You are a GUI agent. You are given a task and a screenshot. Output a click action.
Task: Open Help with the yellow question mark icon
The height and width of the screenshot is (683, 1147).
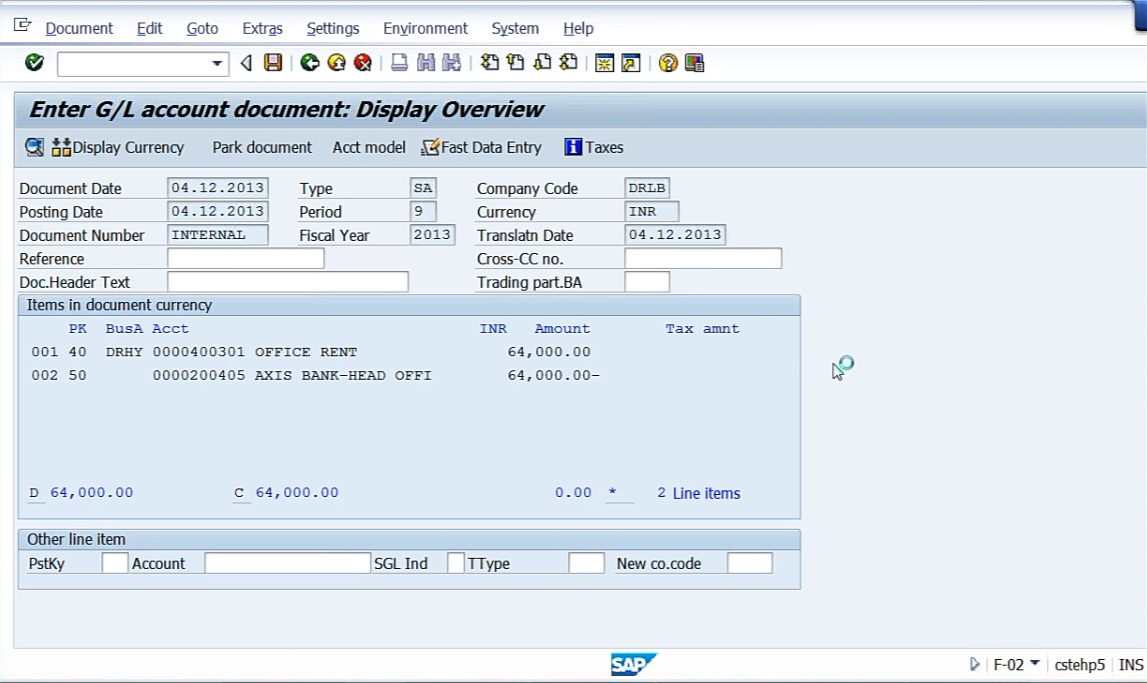coord(667,64)
